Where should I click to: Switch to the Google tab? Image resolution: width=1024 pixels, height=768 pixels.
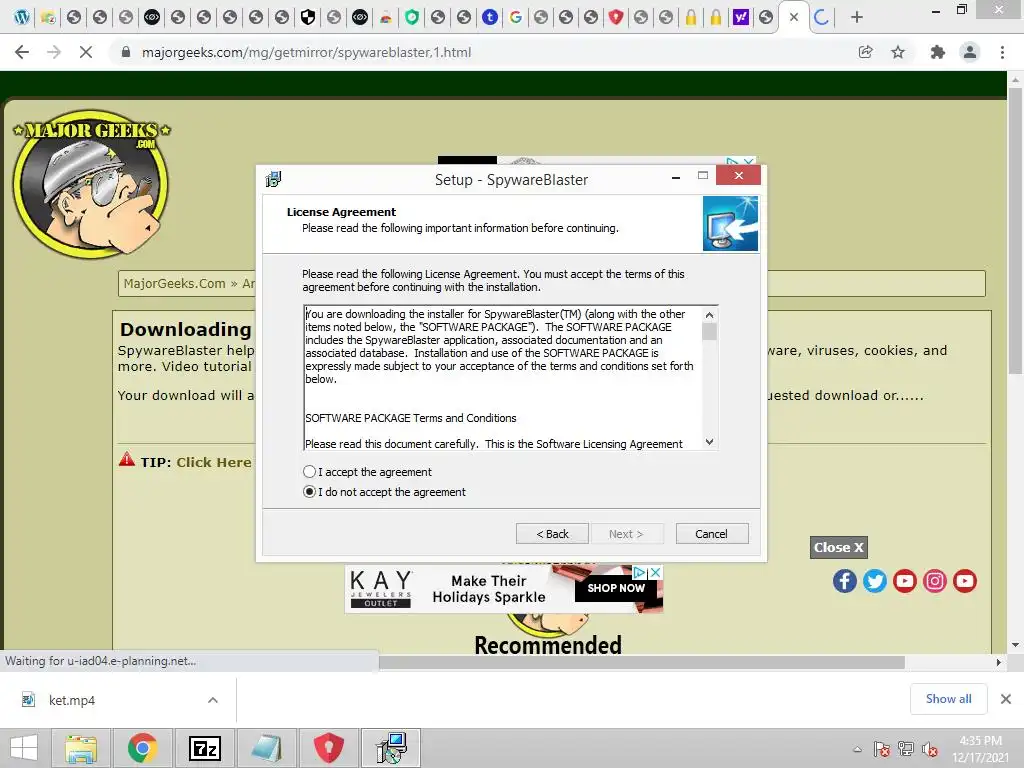pos(515,18)
